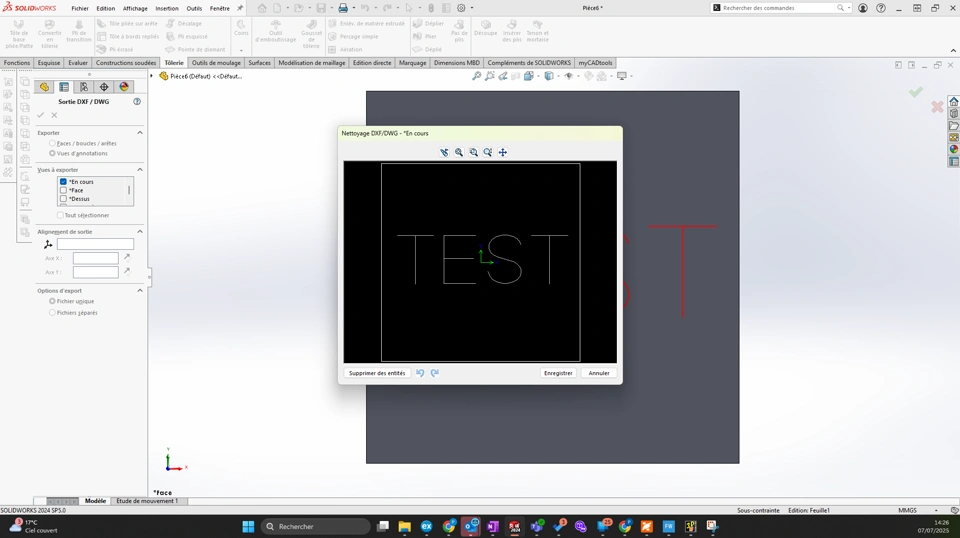Click the redo arrow in the cleanup dialog

click(435, 373)
